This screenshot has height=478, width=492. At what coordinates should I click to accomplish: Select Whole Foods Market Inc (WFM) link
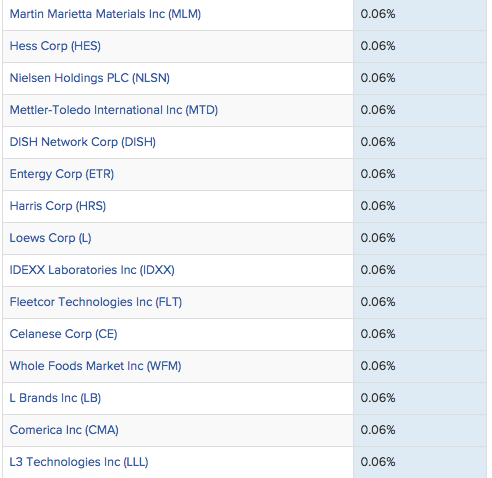point(95,366)
